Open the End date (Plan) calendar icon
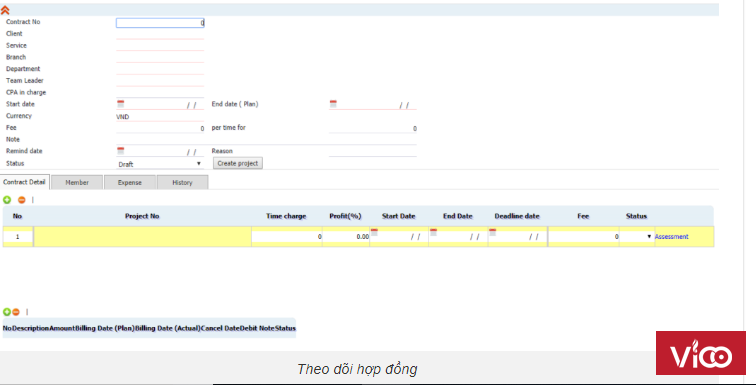 (333, 104)
